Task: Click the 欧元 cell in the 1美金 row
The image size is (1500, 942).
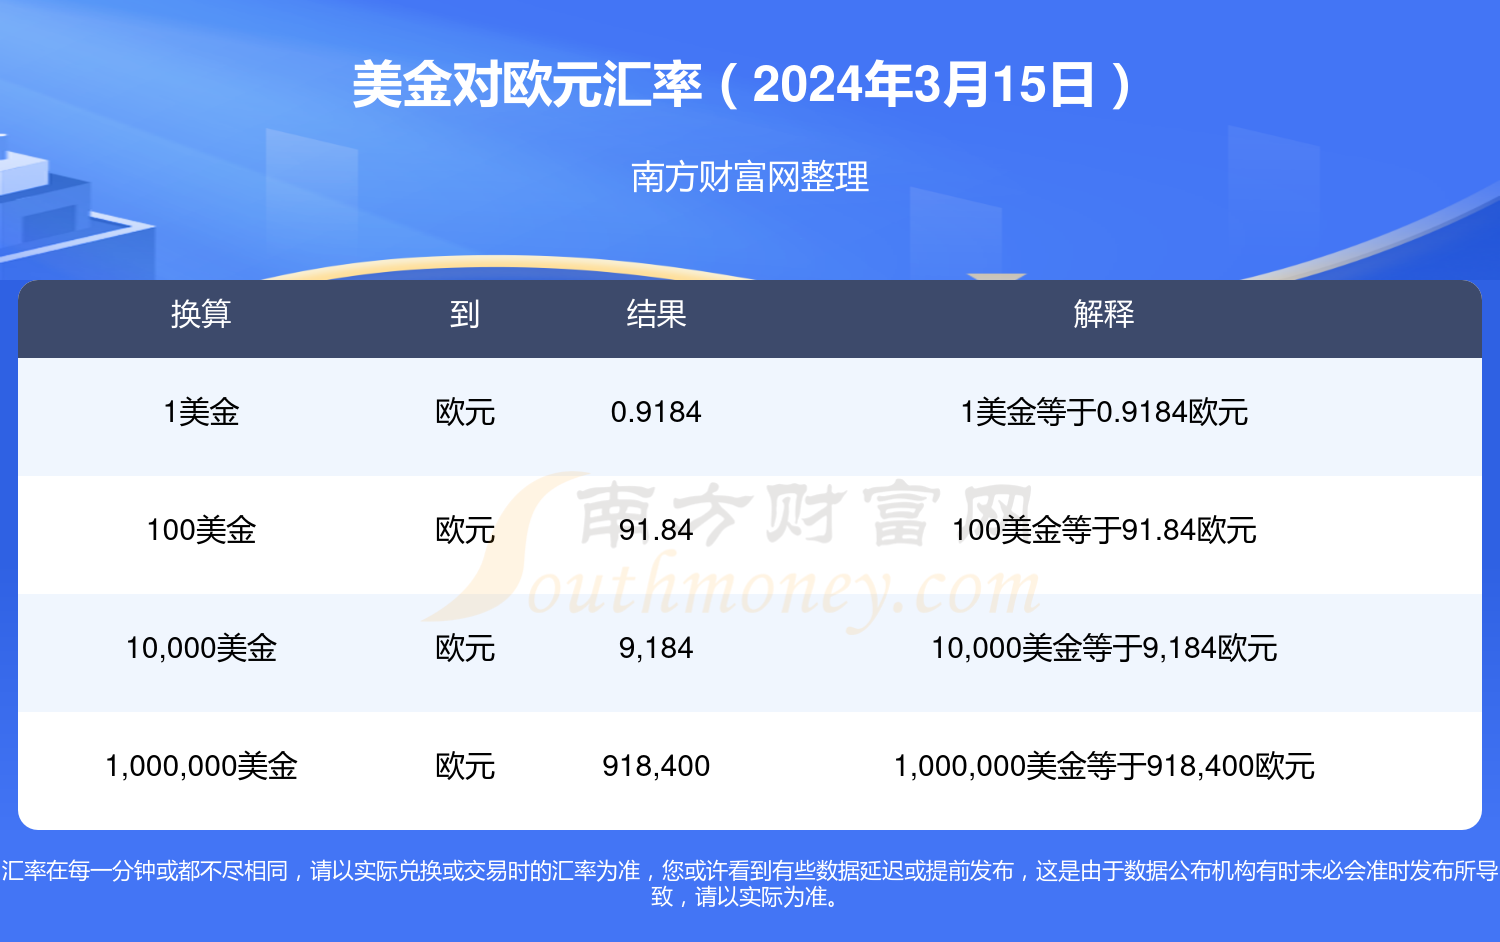Action: [465, 412]
